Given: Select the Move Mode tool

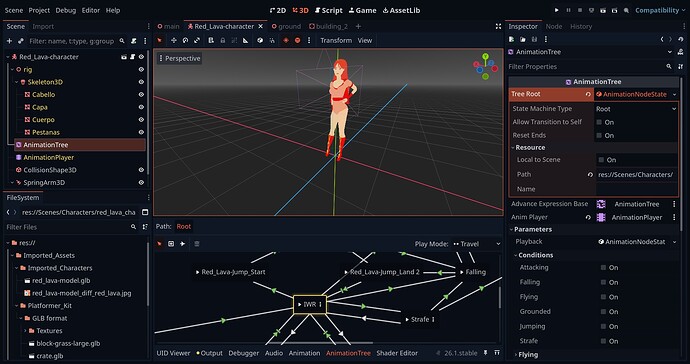Looking at the screenshot, I should pyautogui.click(x=174, y=40).
